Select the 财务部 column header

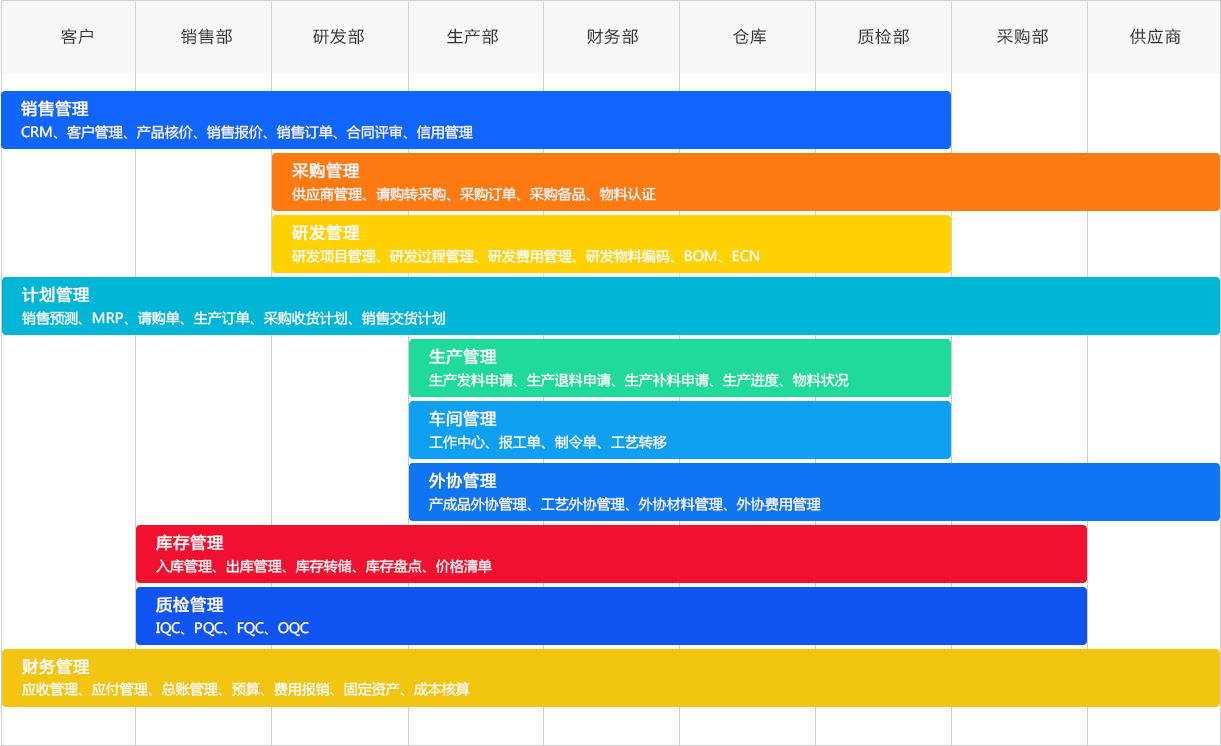[611, 38]
